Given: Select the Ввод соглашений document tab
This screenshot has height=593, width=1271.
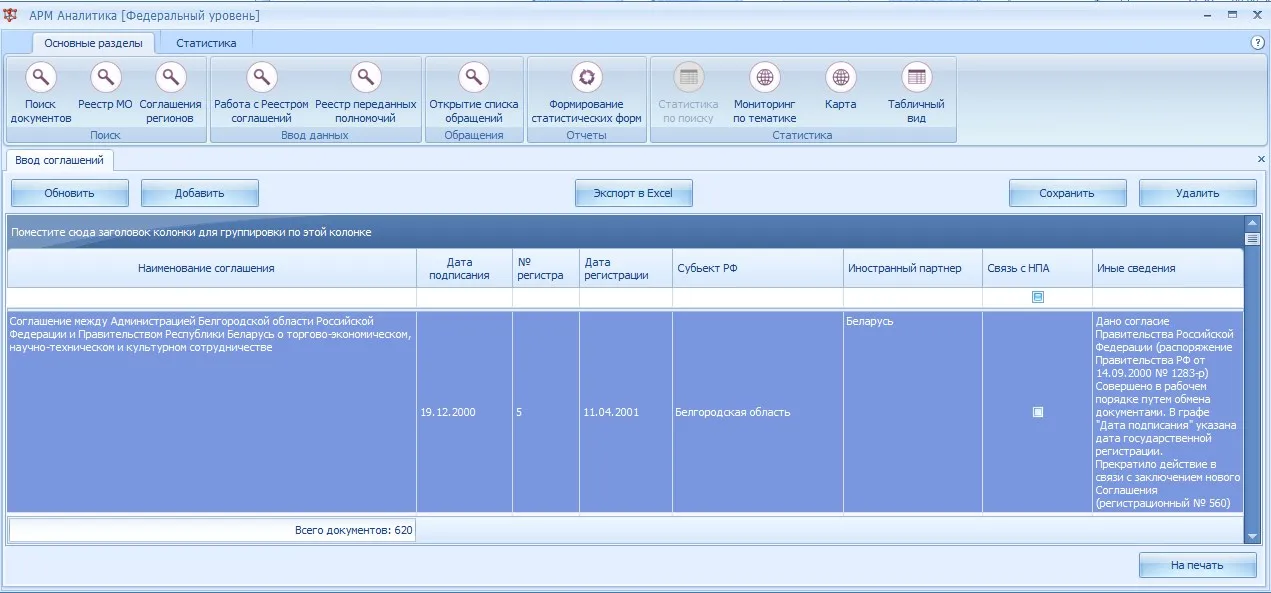Looking at the screenshot, I should click(x=59, y=160).
